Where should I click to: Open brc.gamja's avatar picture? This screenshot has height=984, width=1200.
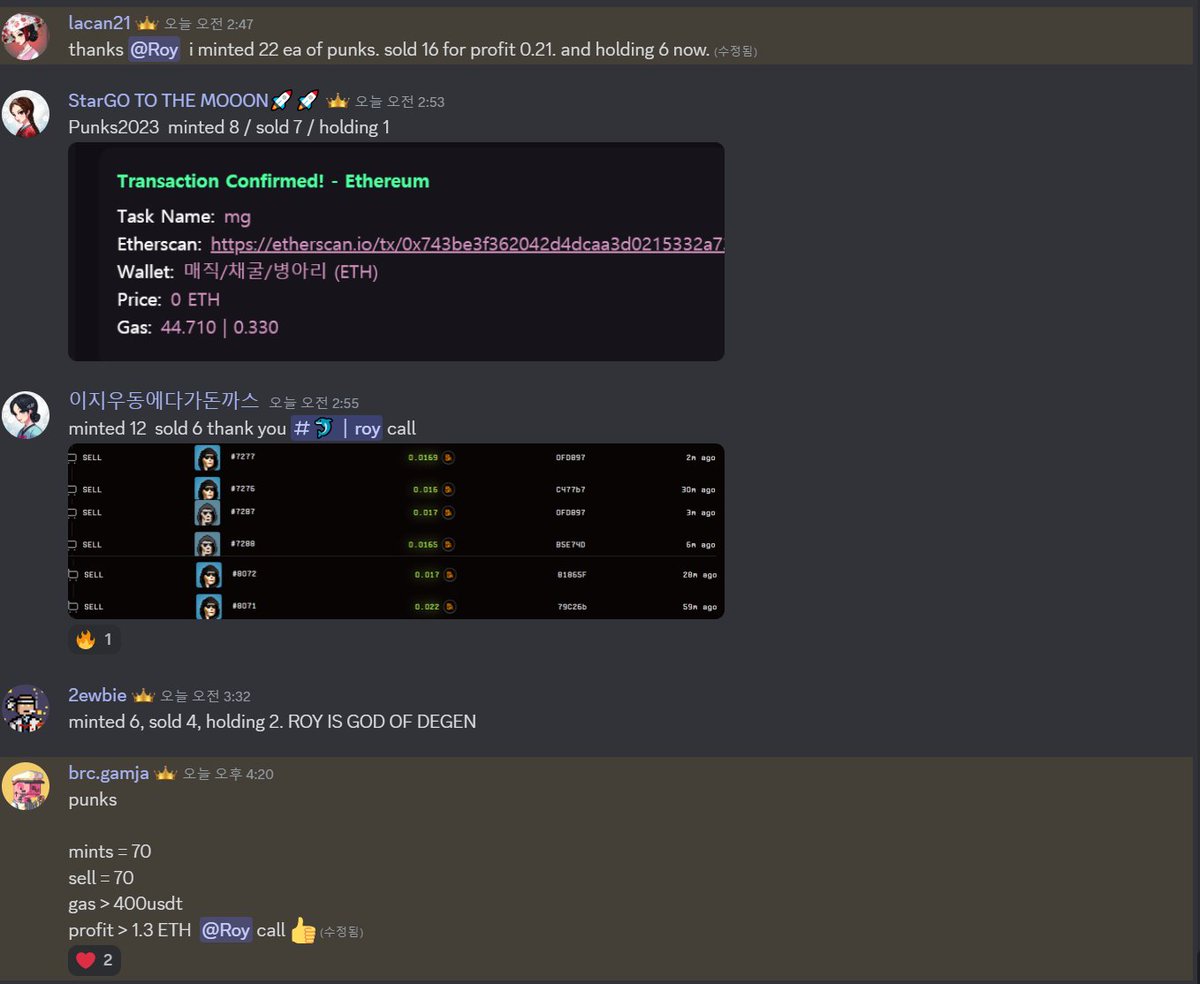click(26, 786)
